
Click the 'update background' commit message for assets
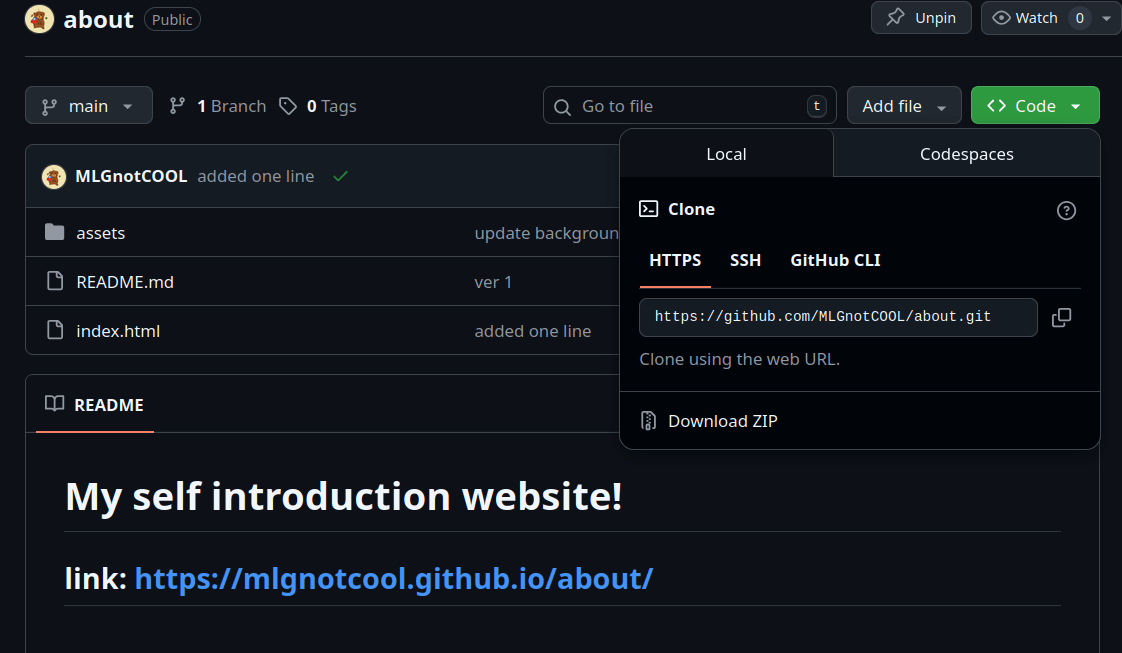coord(547,233)
